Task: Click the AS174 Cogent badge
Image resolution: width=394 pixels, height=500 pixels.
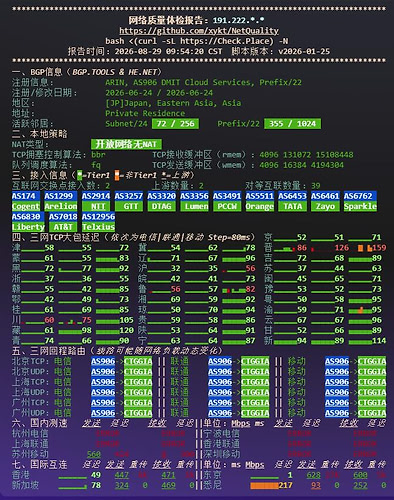Action: 26,201
